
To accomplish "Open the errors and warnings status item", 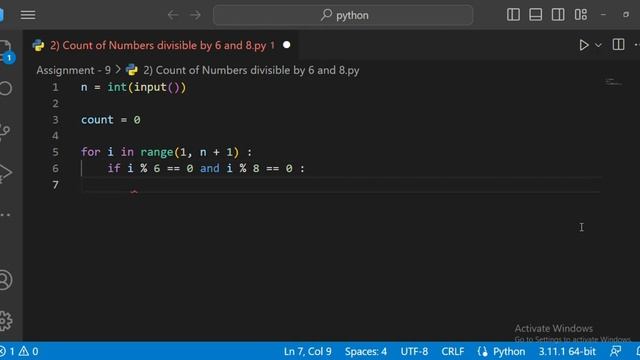I will click(20, 351).
